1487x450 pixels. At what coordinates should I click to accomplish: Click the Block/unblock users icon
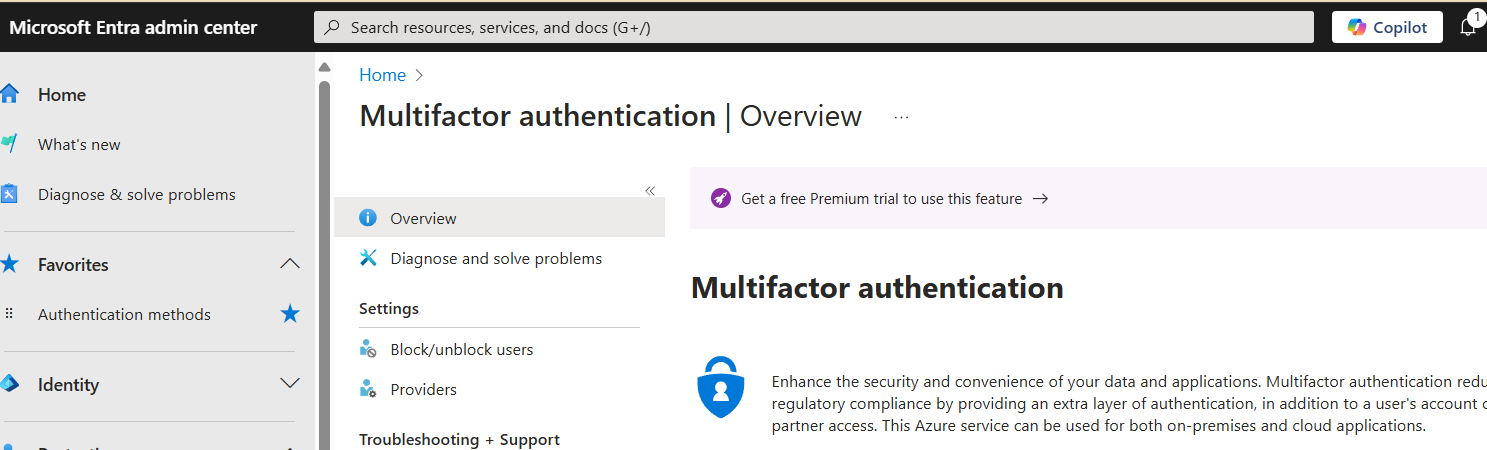click(x=368, y=349)
